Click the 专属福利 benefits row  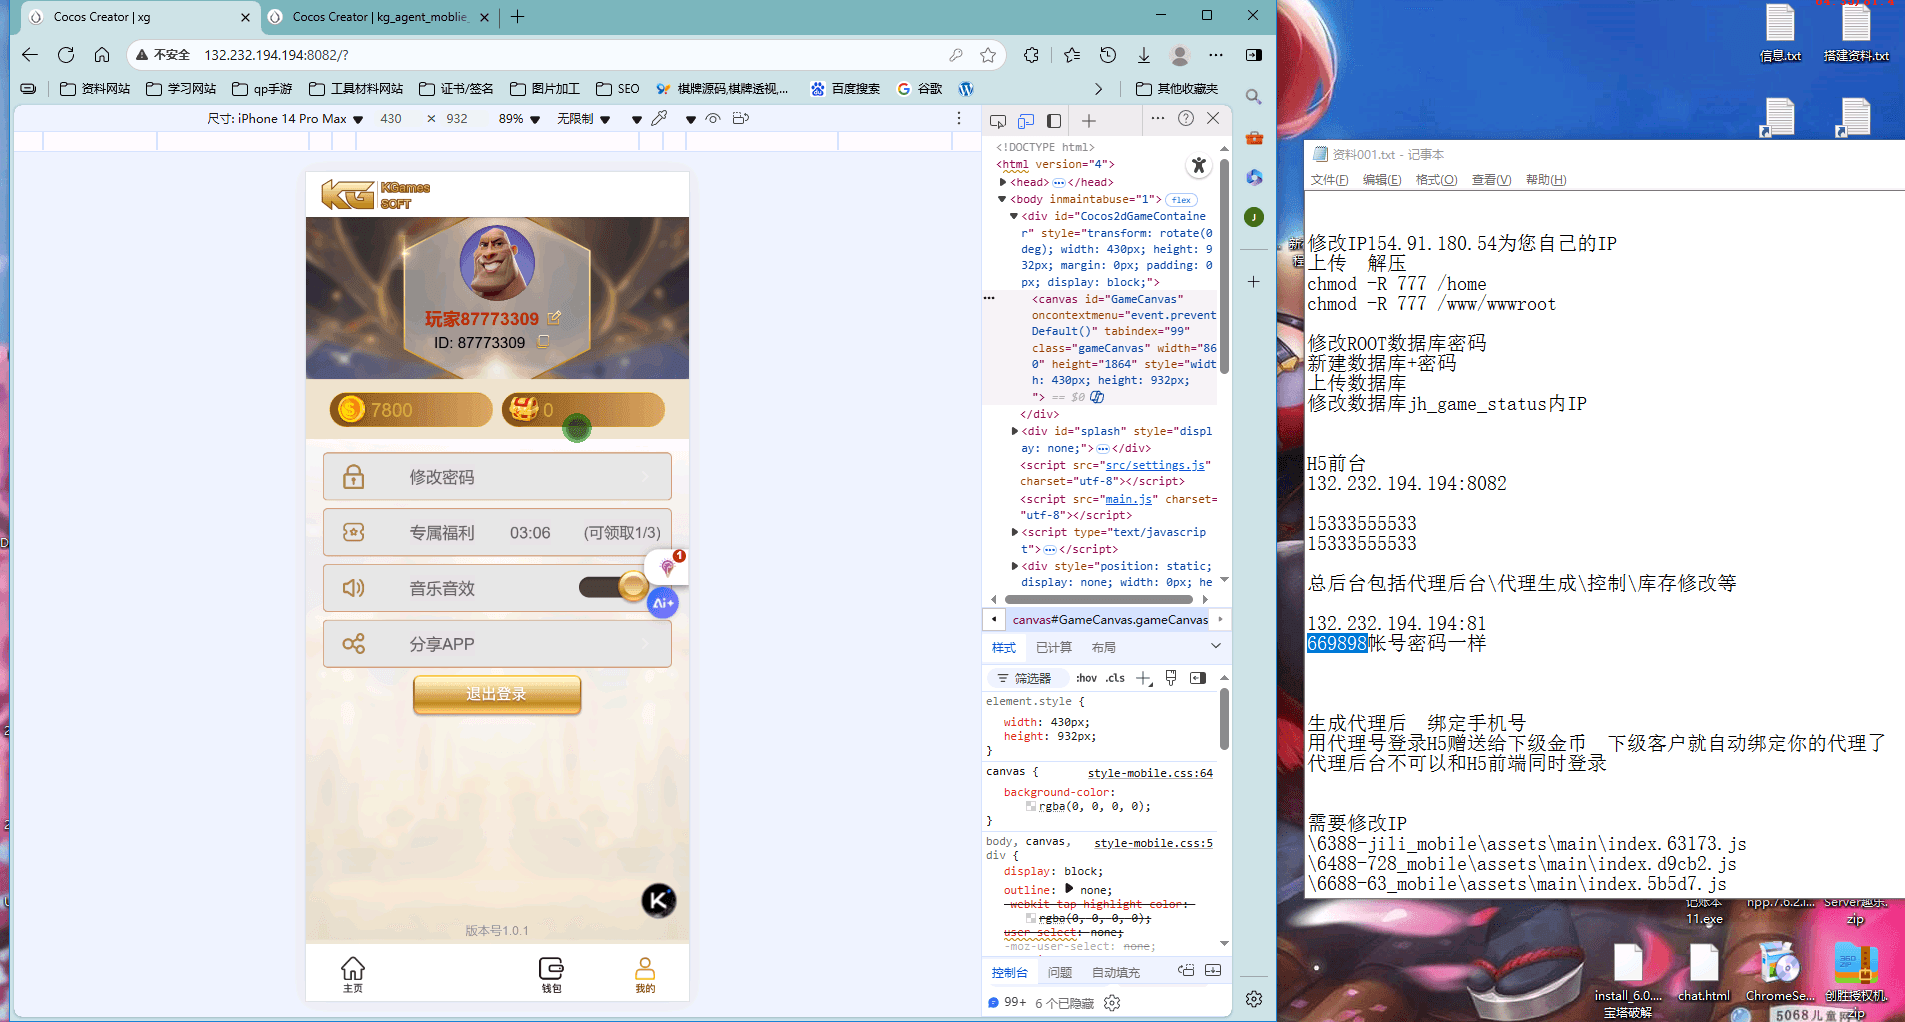[x=497, y=533]
